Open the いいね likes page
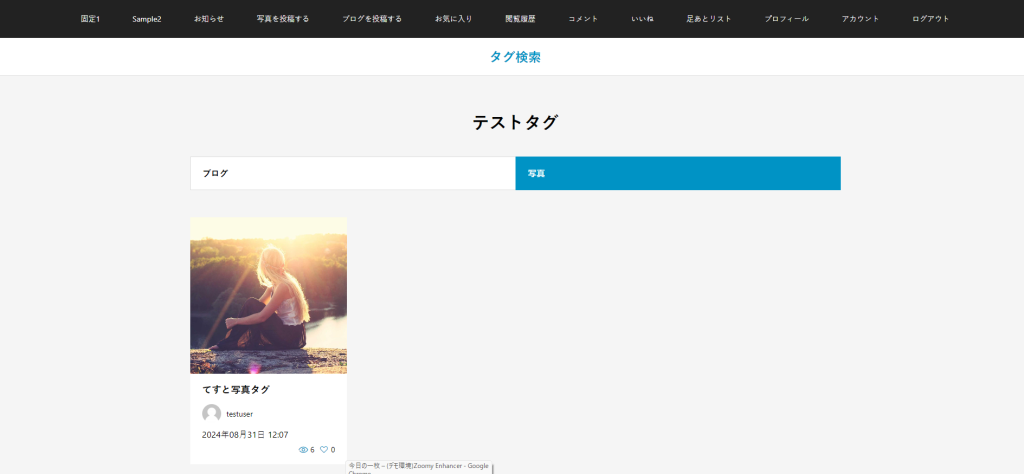1024x474 pixels. (642, 19)
